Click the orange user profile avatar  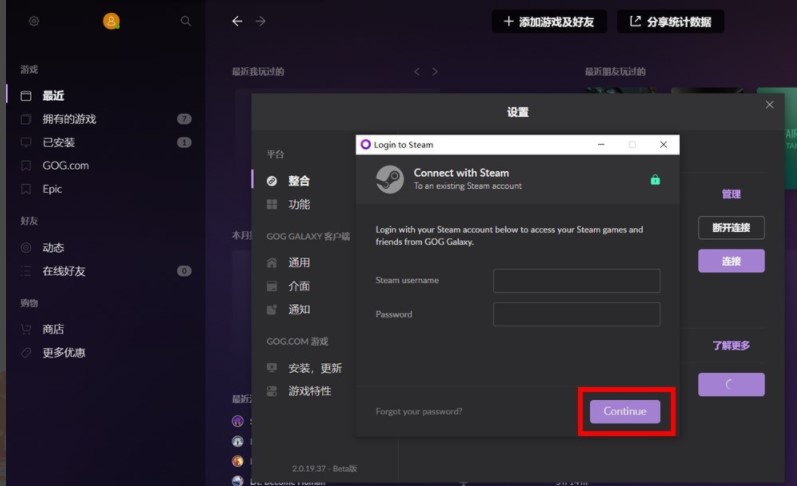[x=111, y=21]
